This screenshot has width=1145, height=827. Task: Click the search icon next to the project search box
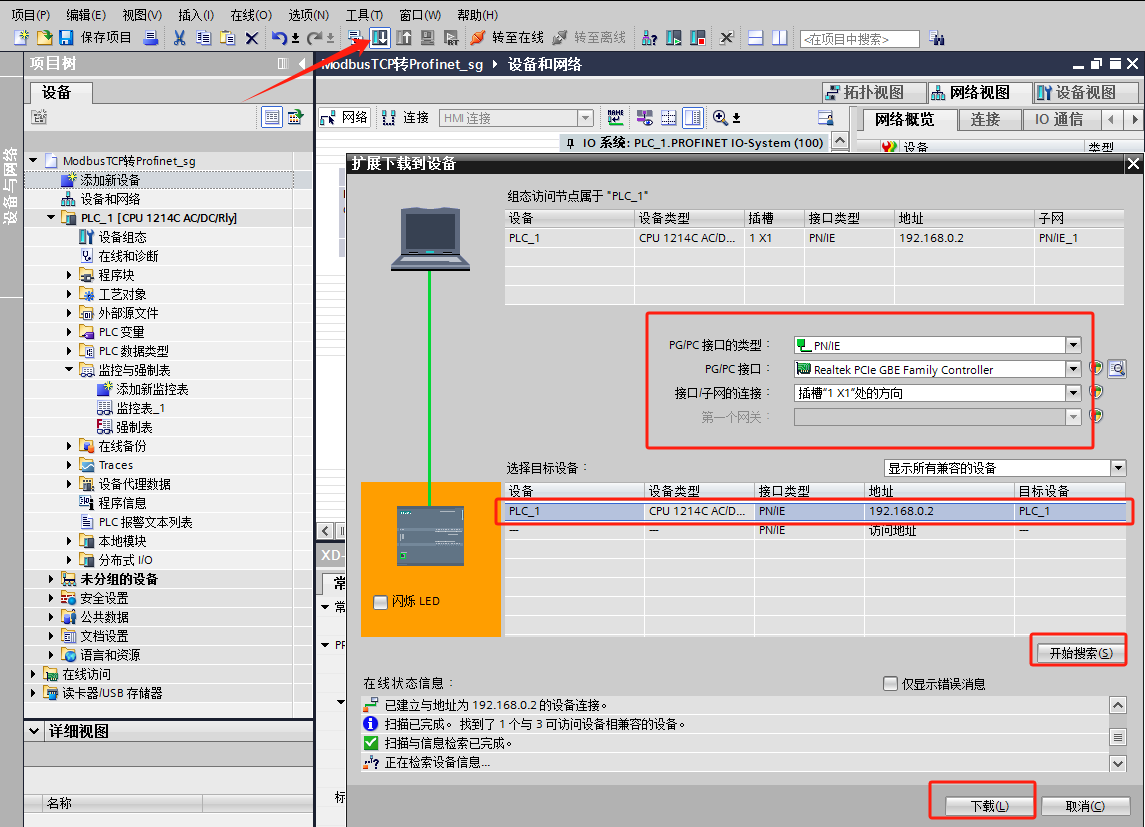click(937, 38)
